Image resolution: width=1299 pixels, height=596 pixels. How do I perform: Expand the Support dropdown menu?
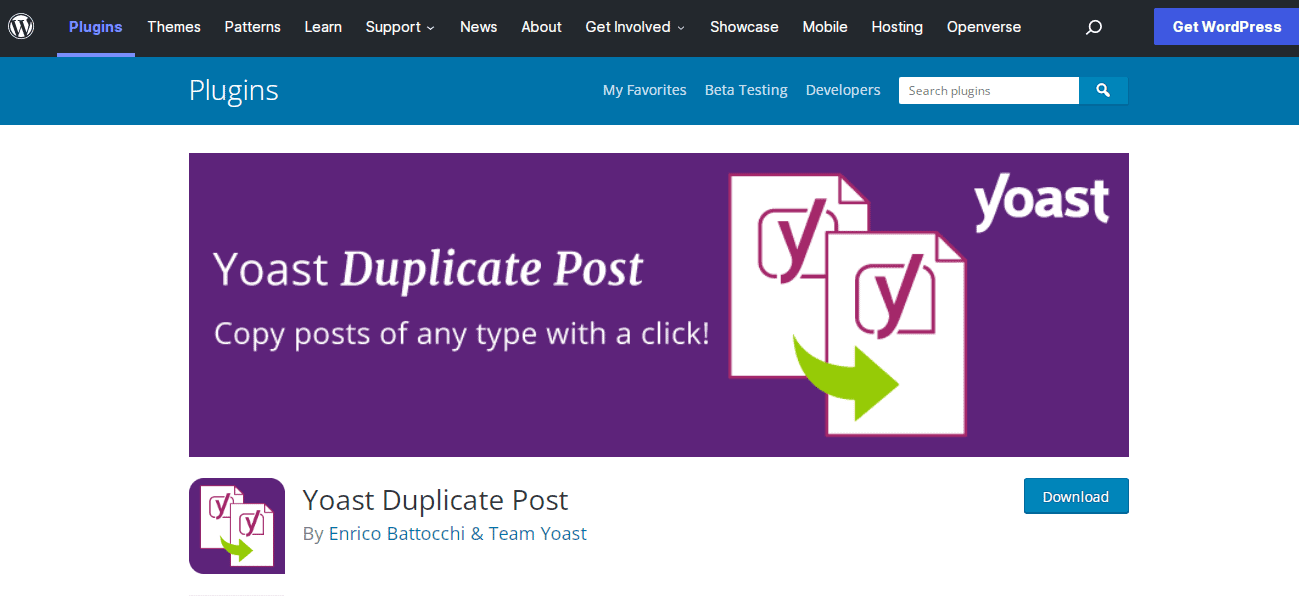tap(400, 27)
